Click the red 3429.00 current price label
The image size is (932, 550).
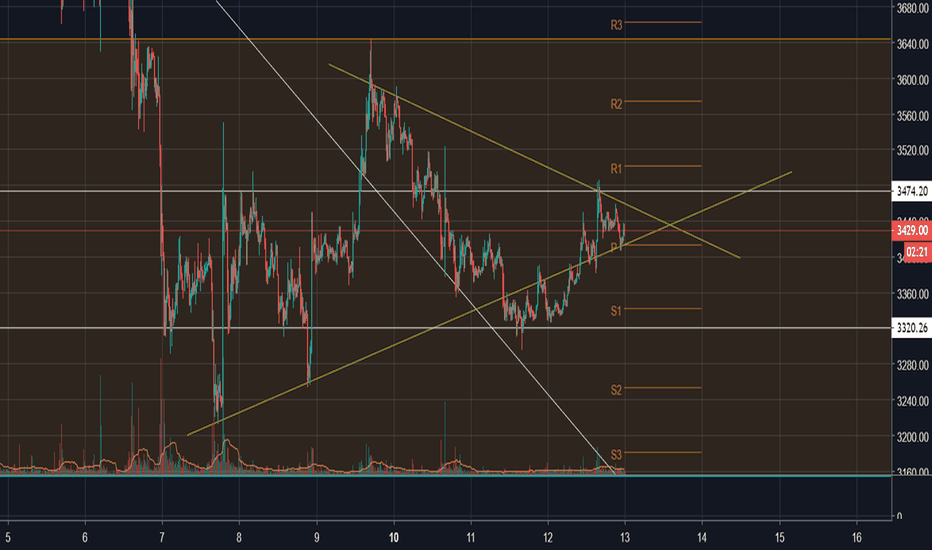[x=912, y=230]
